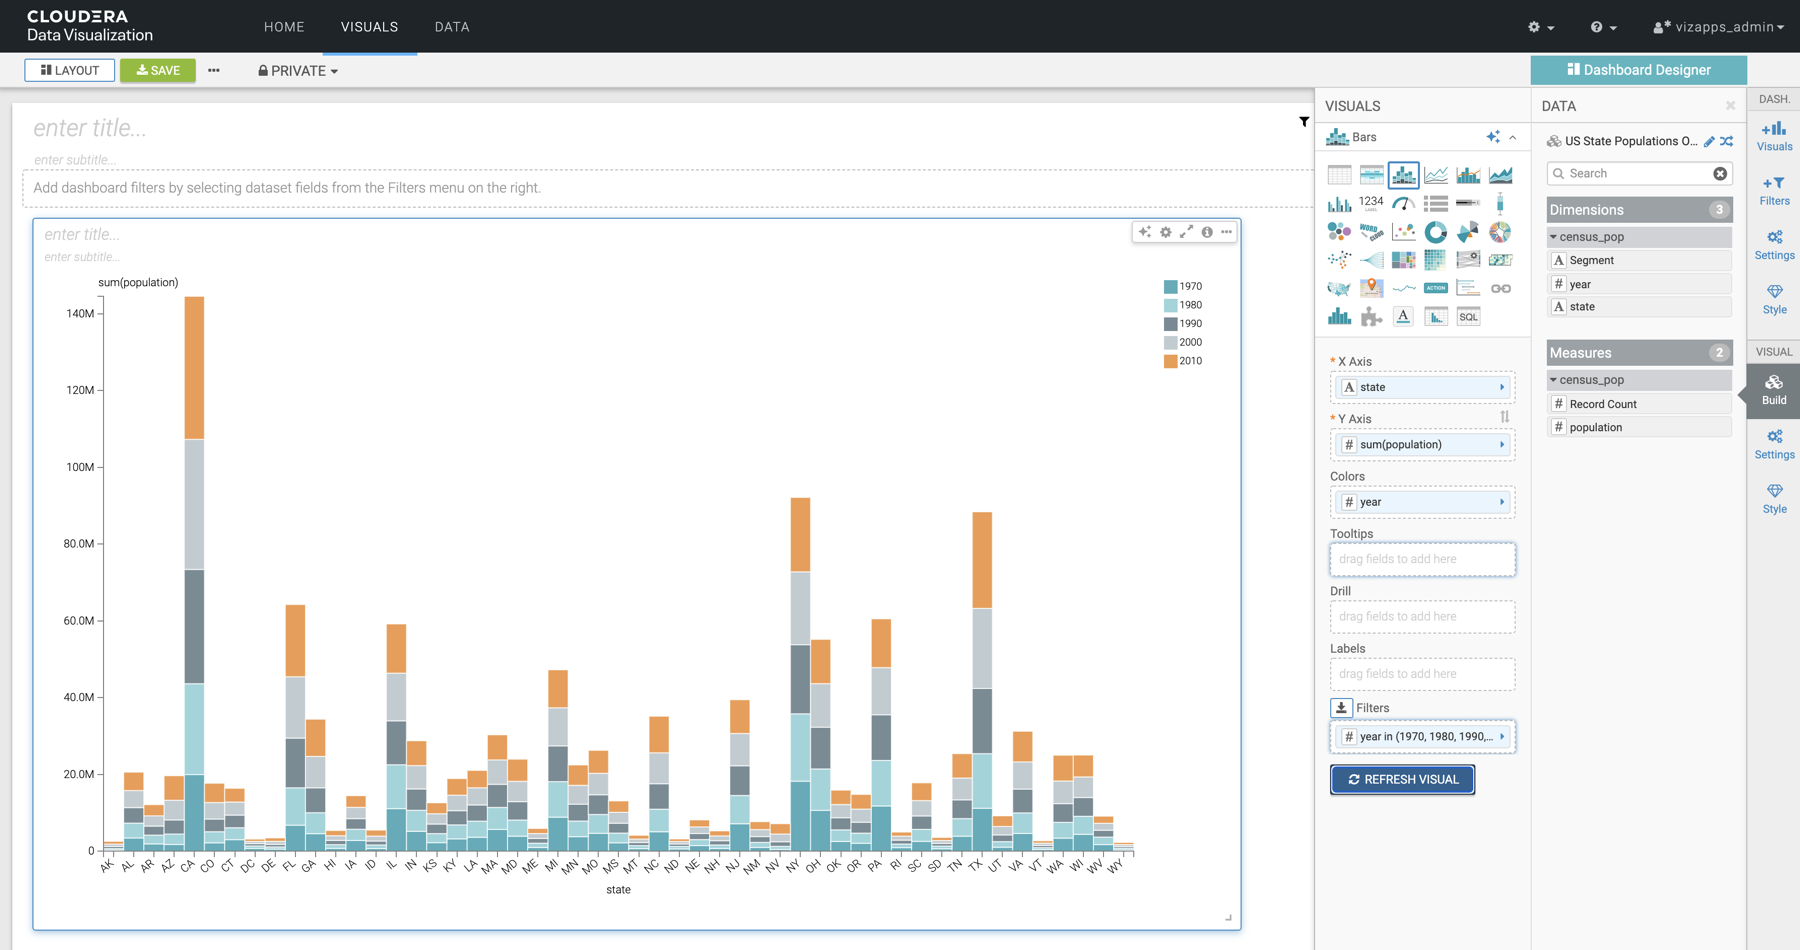Go to the DATA tab
Screen dimensions: 1800x950
click(451, 27)
